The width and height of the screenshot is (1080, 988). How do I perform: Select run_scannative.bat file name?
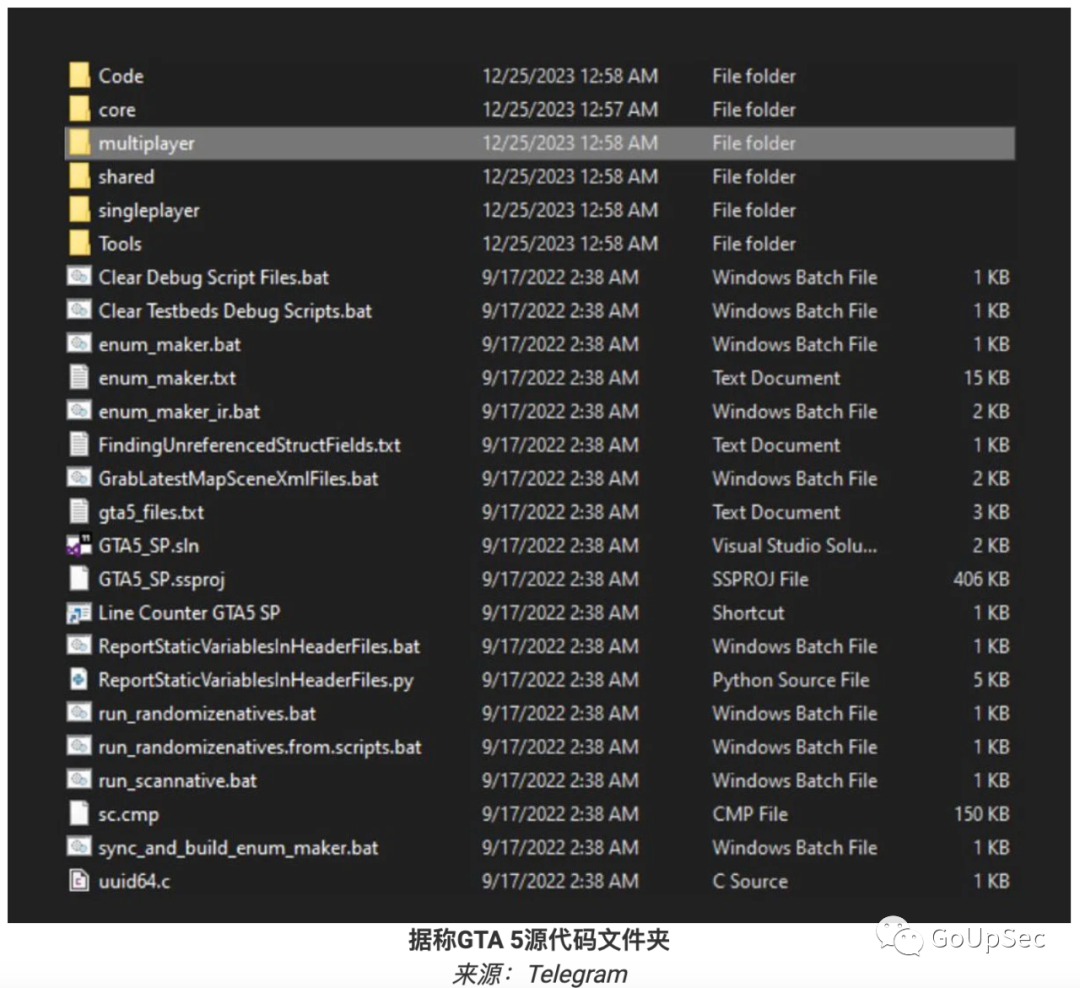point(177,781)
